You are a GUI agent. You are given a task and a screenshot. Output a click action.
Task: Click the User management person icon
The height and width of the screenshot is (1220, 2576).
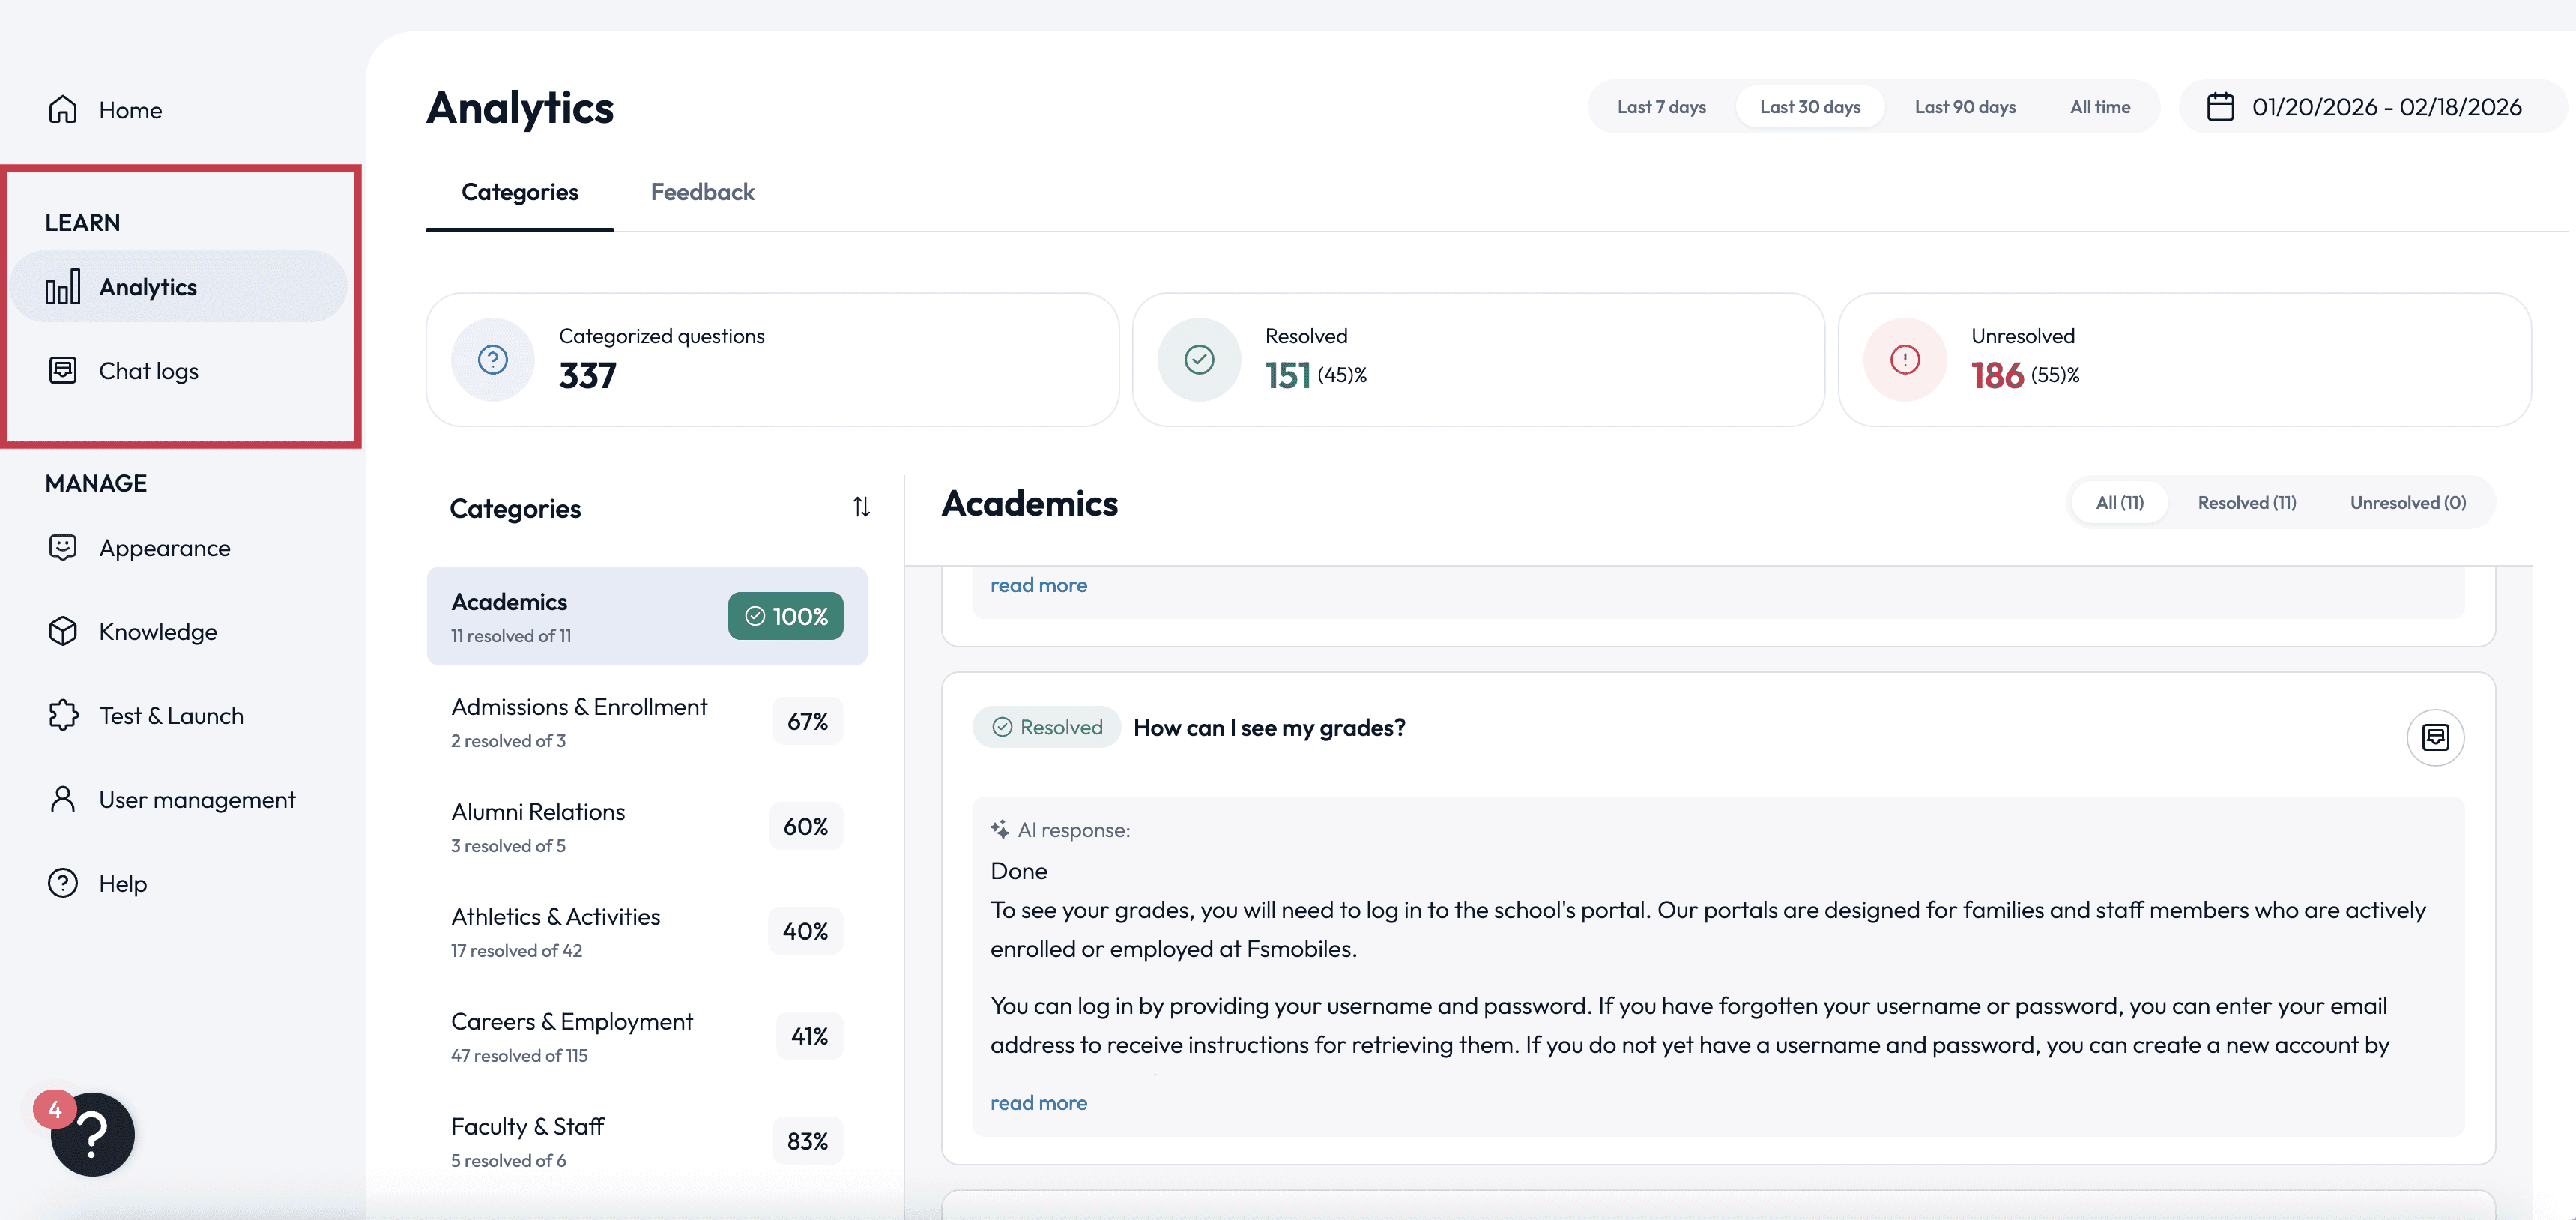63,799
